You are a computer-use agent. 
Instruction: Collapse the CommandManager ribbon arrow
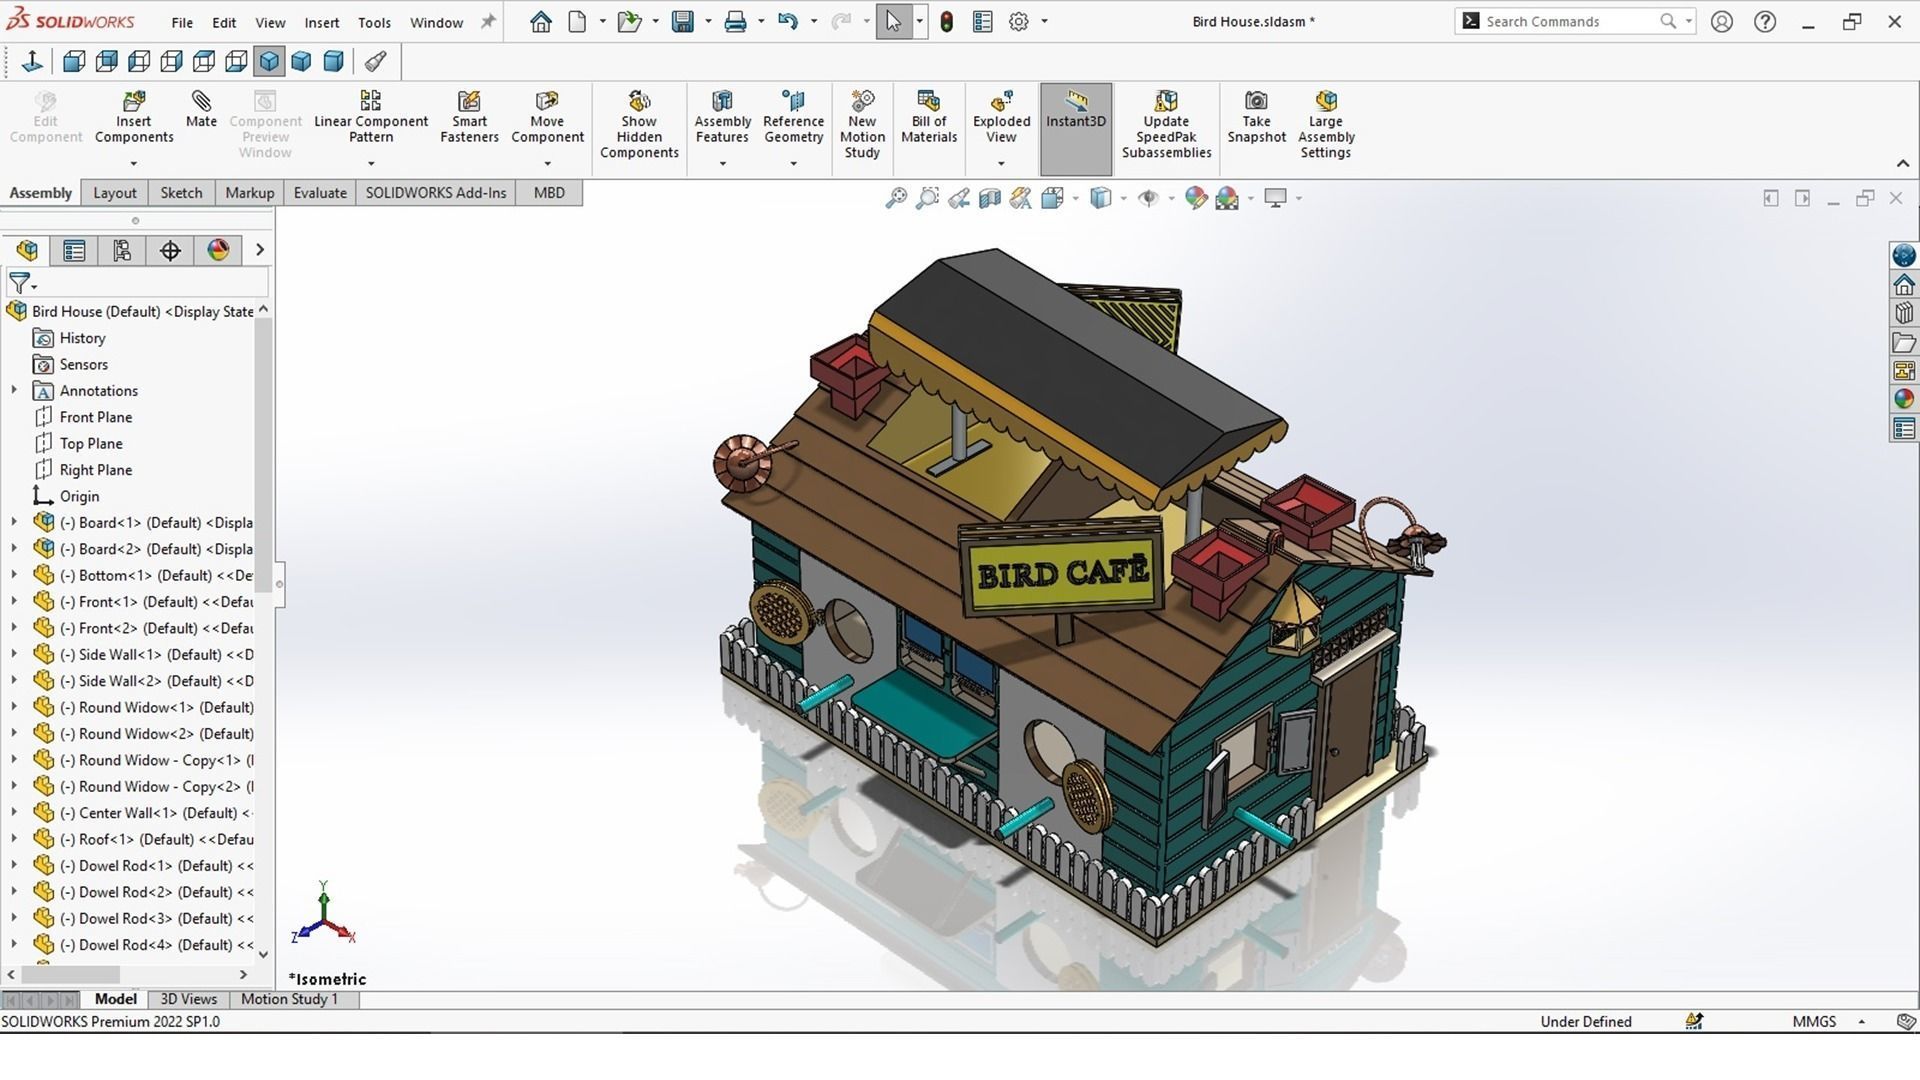coord(1902,163)
